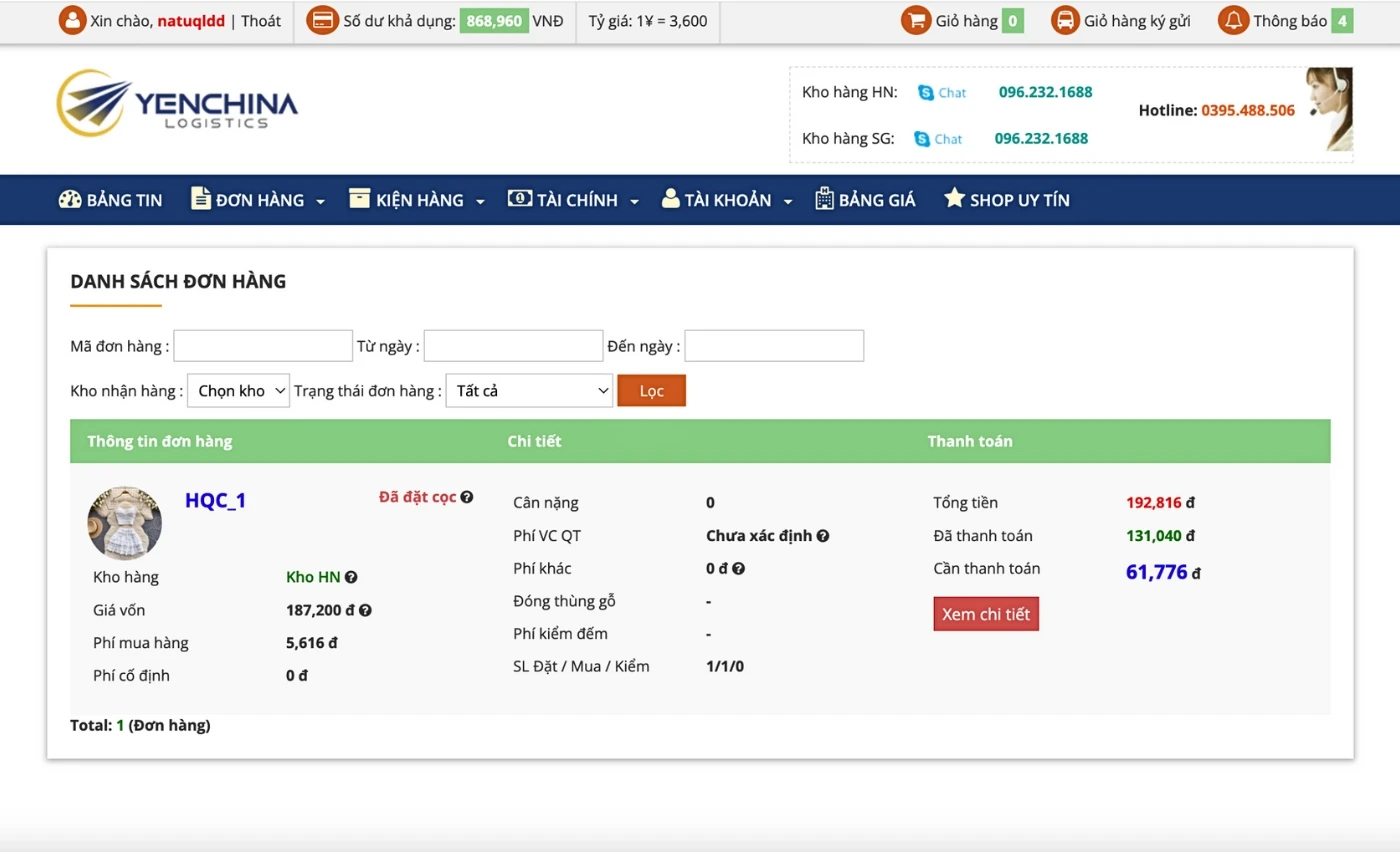The width and height of the screenshot is (1400, 852).
Task: Open the SHOP UY TÍN menu item
Action: point(1007,200)
